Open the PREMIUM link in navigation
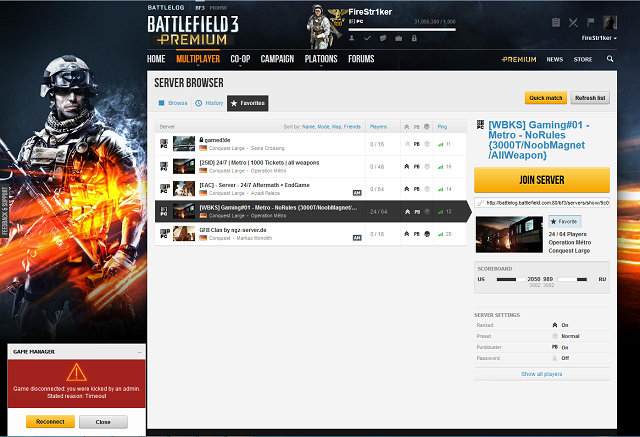 pyautogui.click(x=519, y=59)
